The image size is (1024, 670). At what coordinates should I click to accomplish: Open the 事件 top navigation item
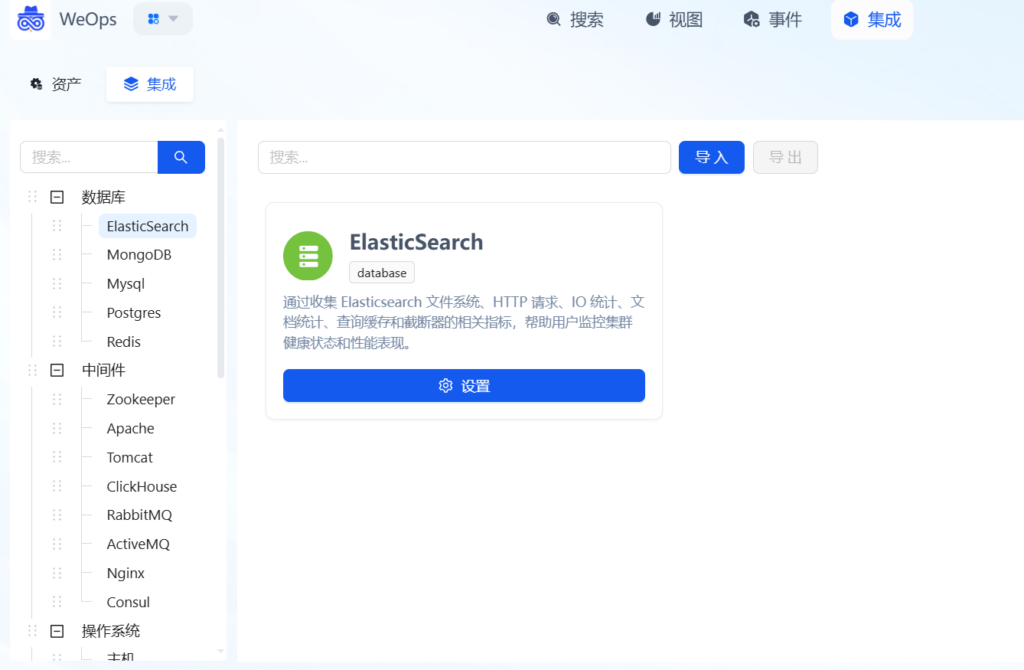pos(773,20)
